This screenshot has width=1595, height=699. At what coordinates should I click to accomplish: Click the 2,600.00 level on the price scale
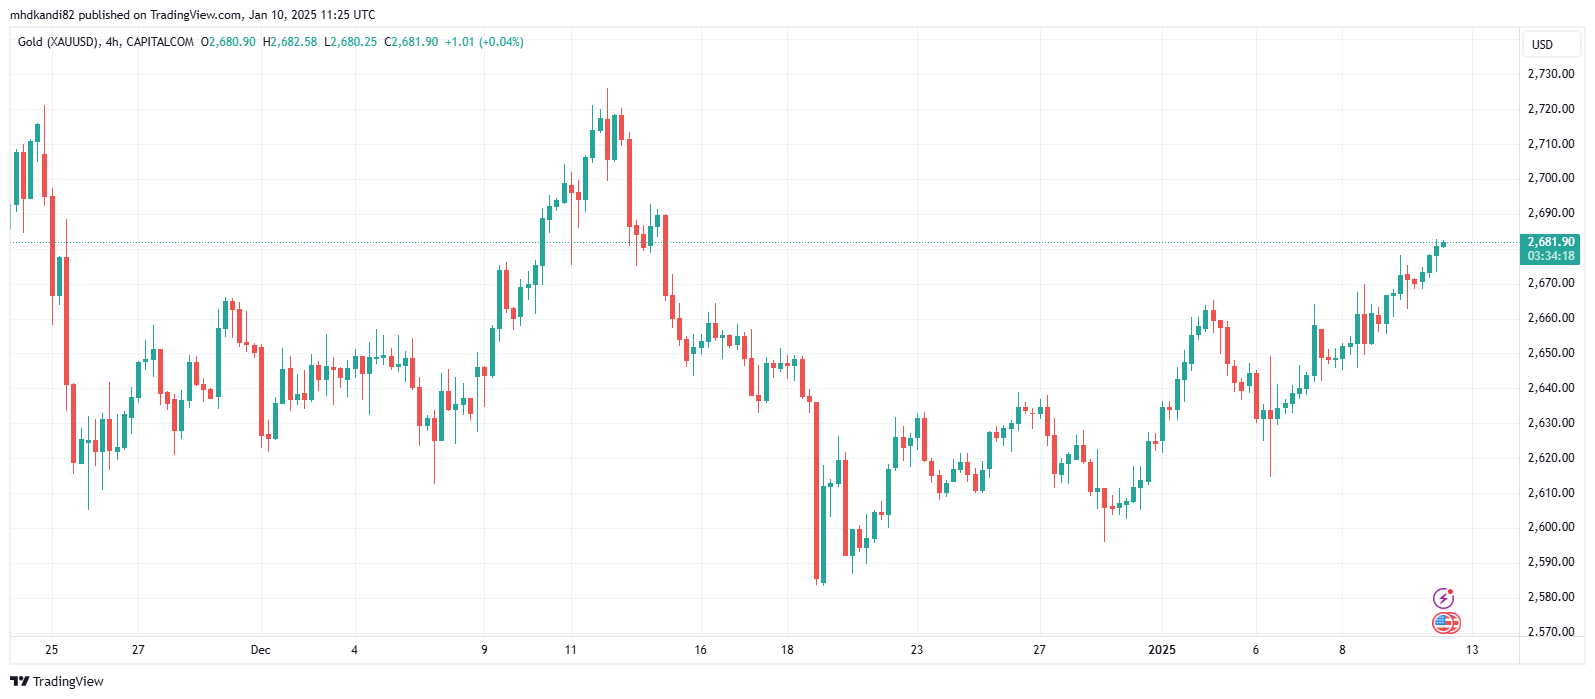tap(1551, 527)
